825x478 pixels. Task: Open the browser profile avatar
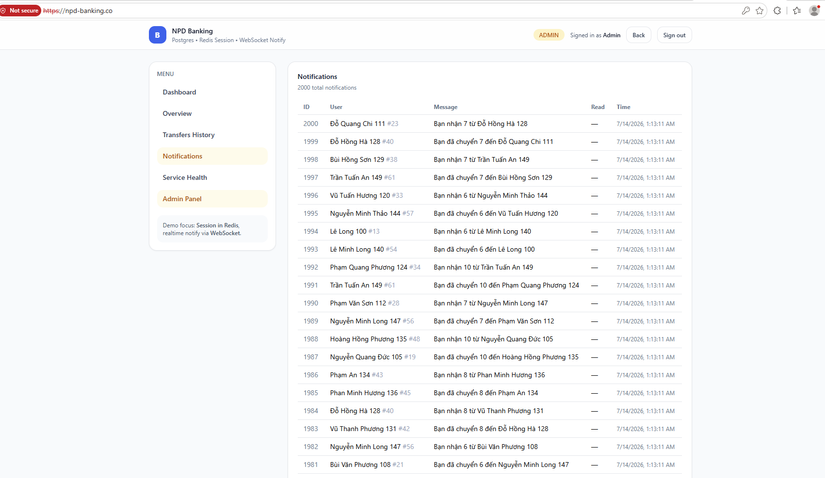point(814,11)
